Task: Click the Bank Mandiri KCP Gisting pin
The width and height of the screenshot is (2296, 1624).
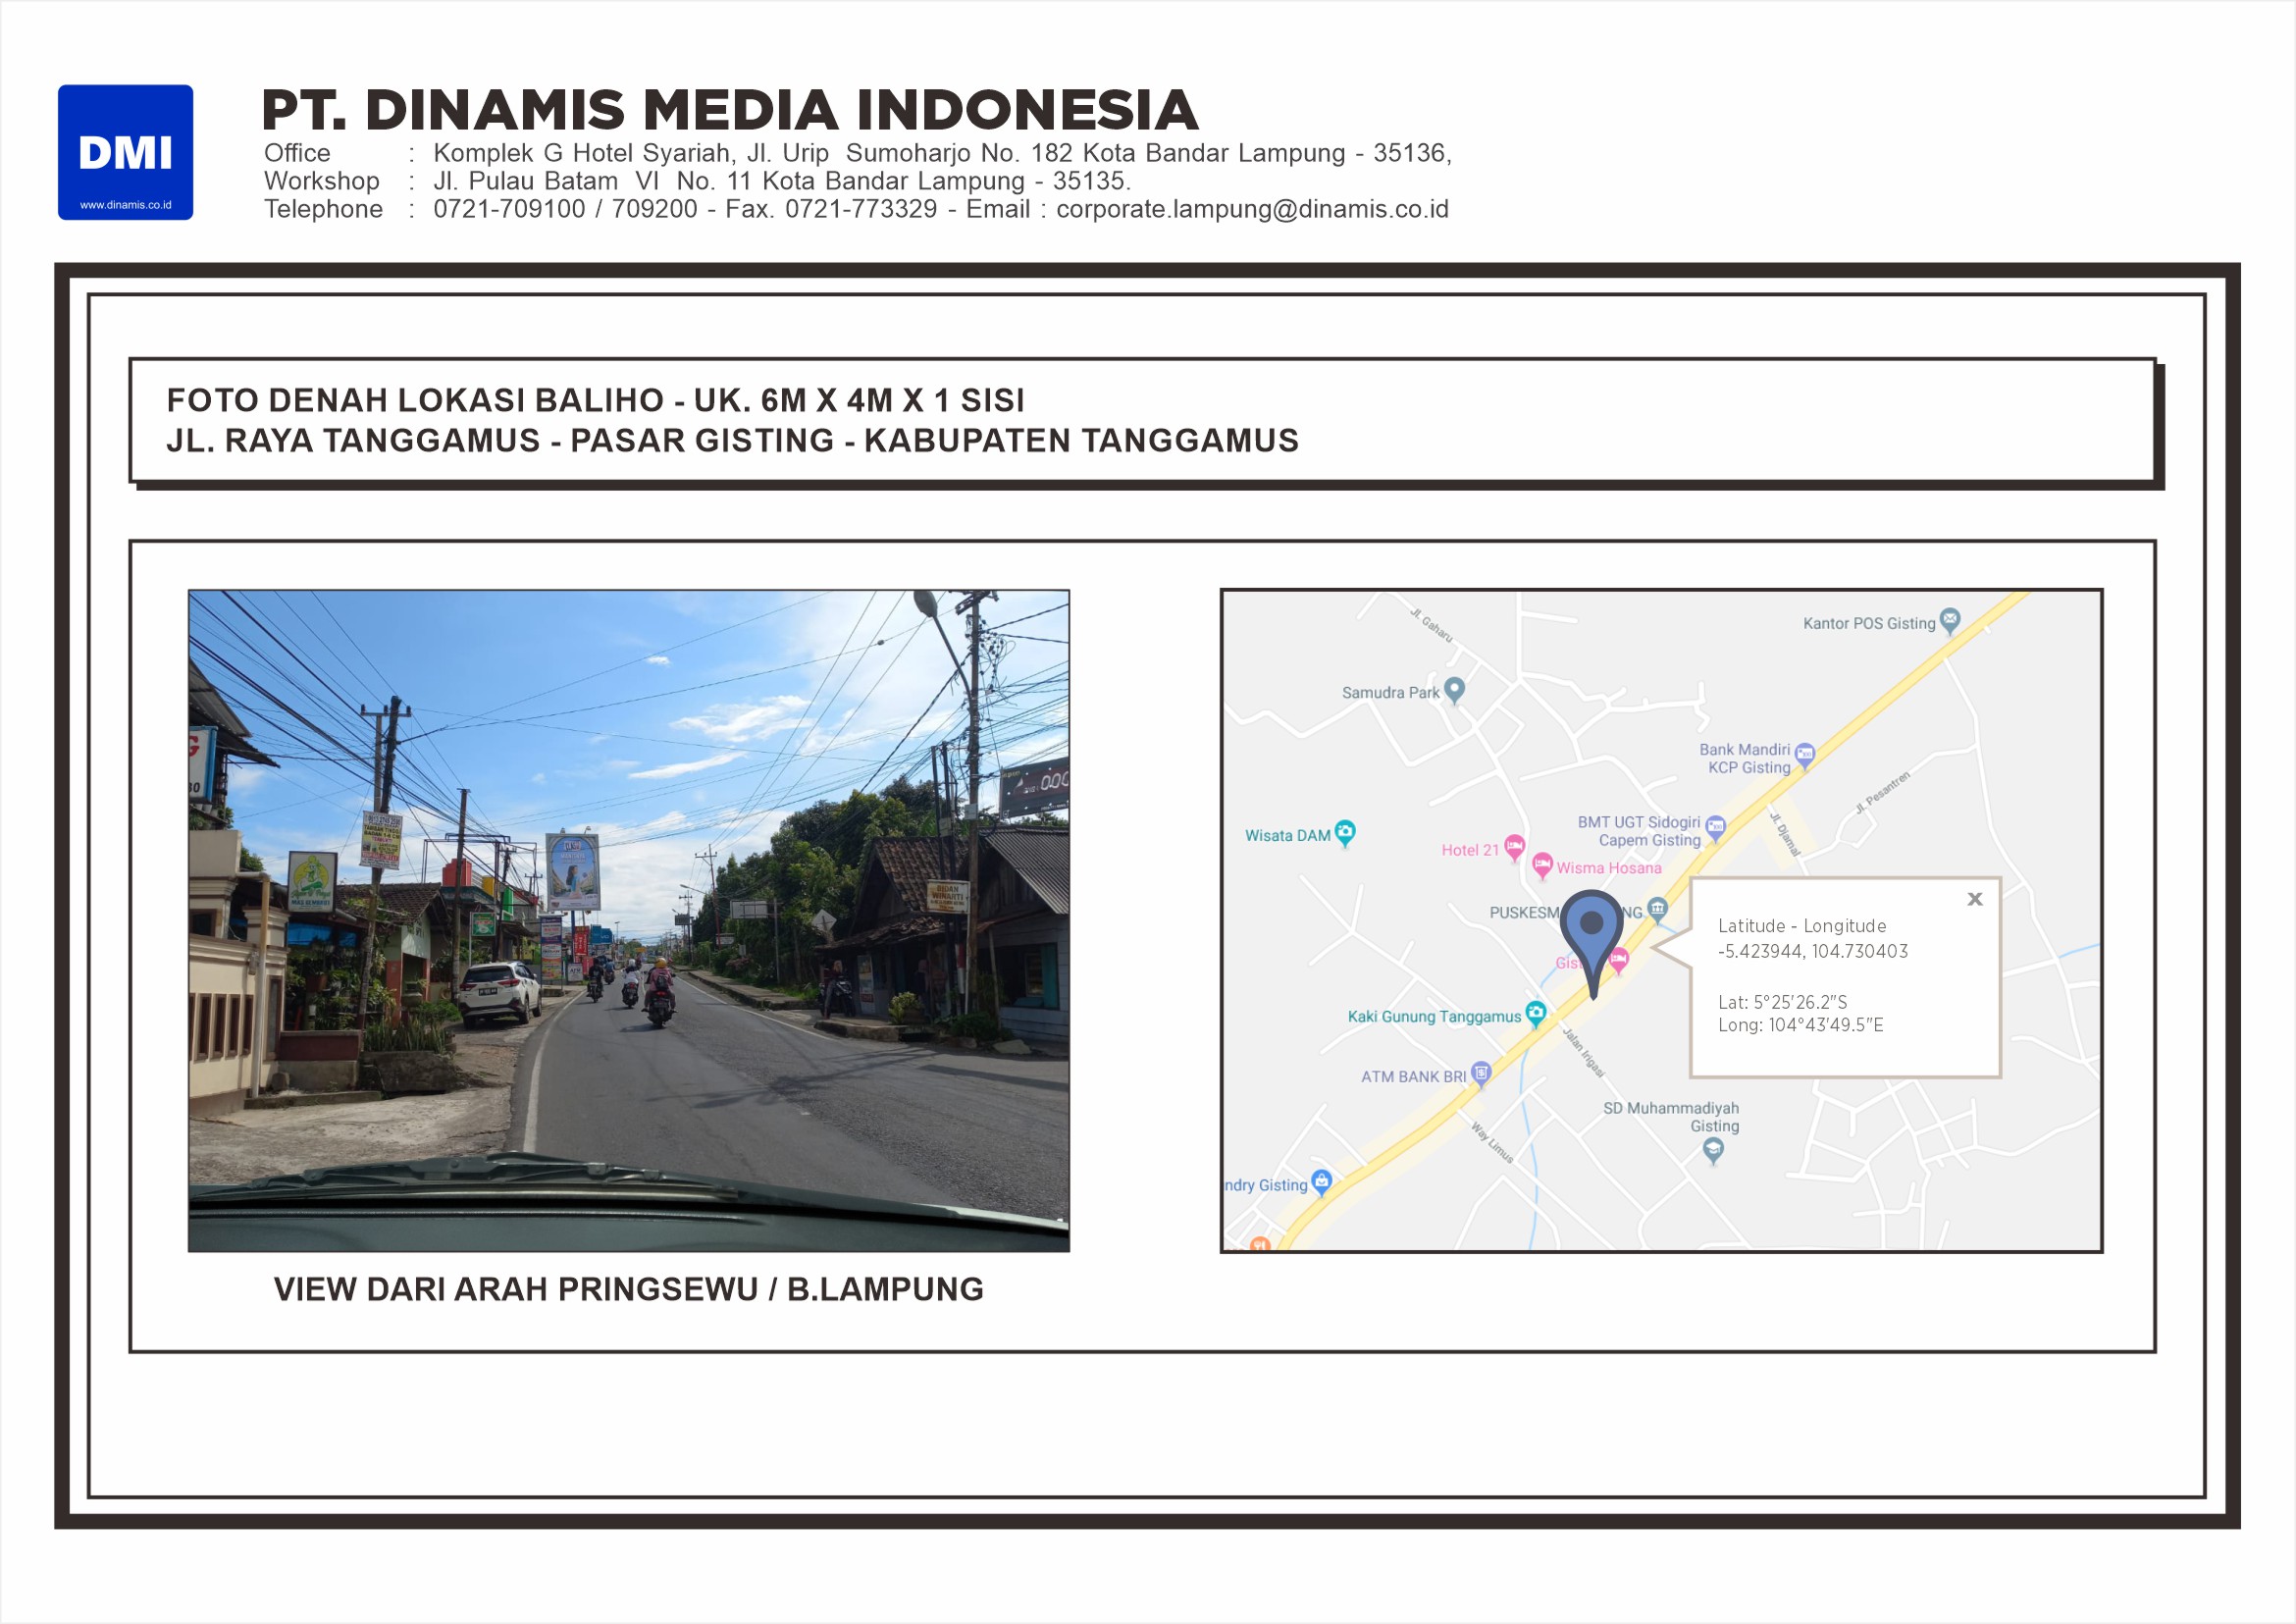Action: point(1804,755)
